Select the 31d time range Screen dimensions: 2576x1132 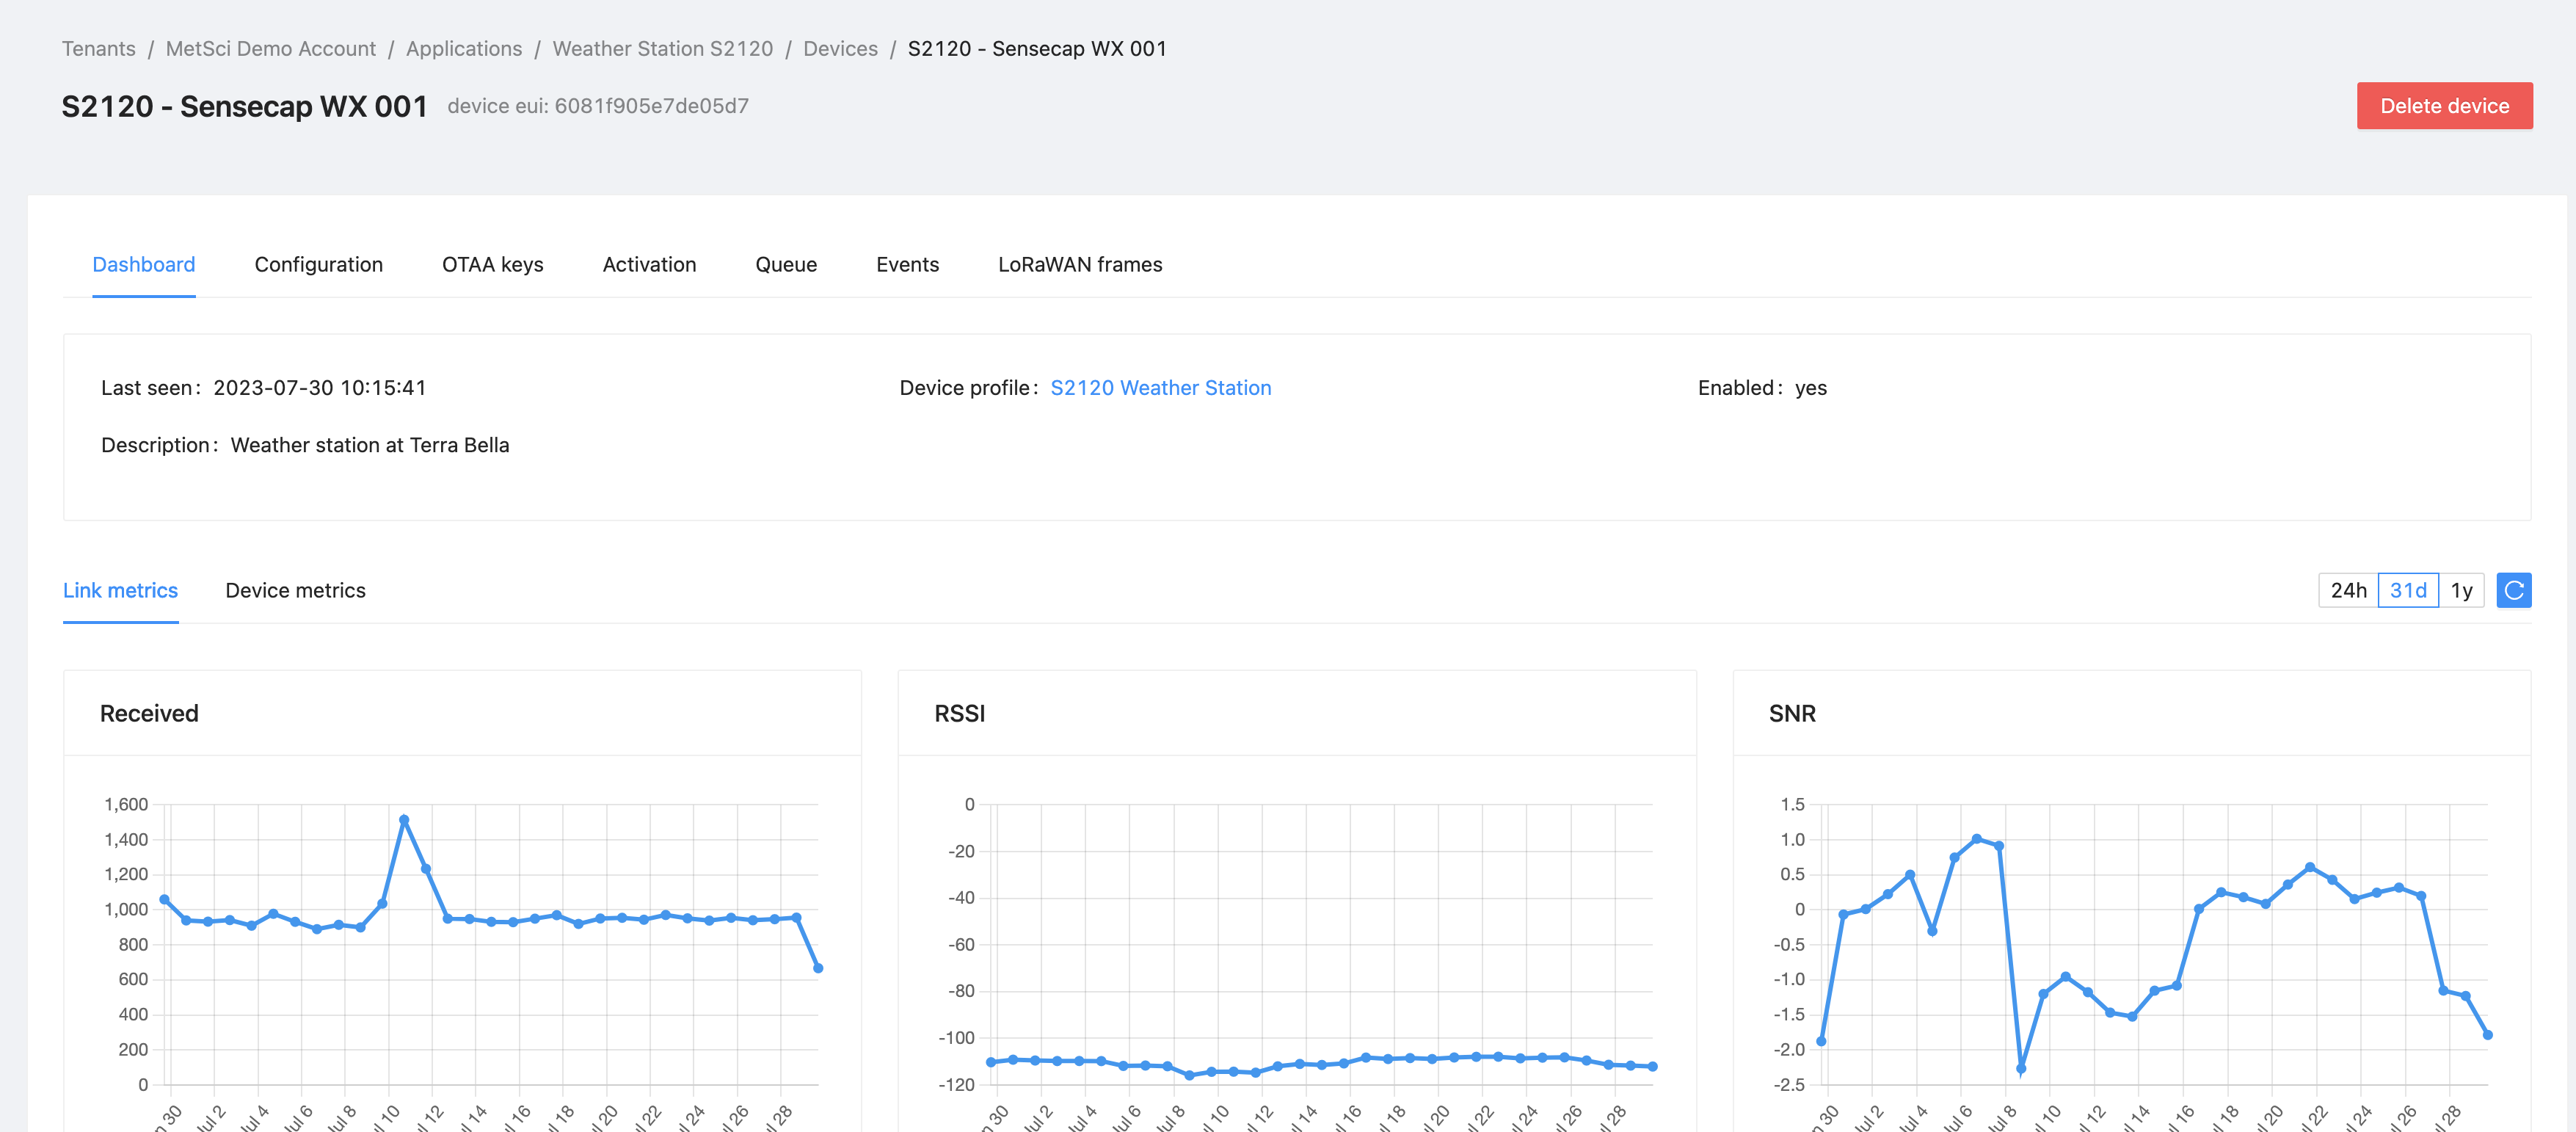2407,590
